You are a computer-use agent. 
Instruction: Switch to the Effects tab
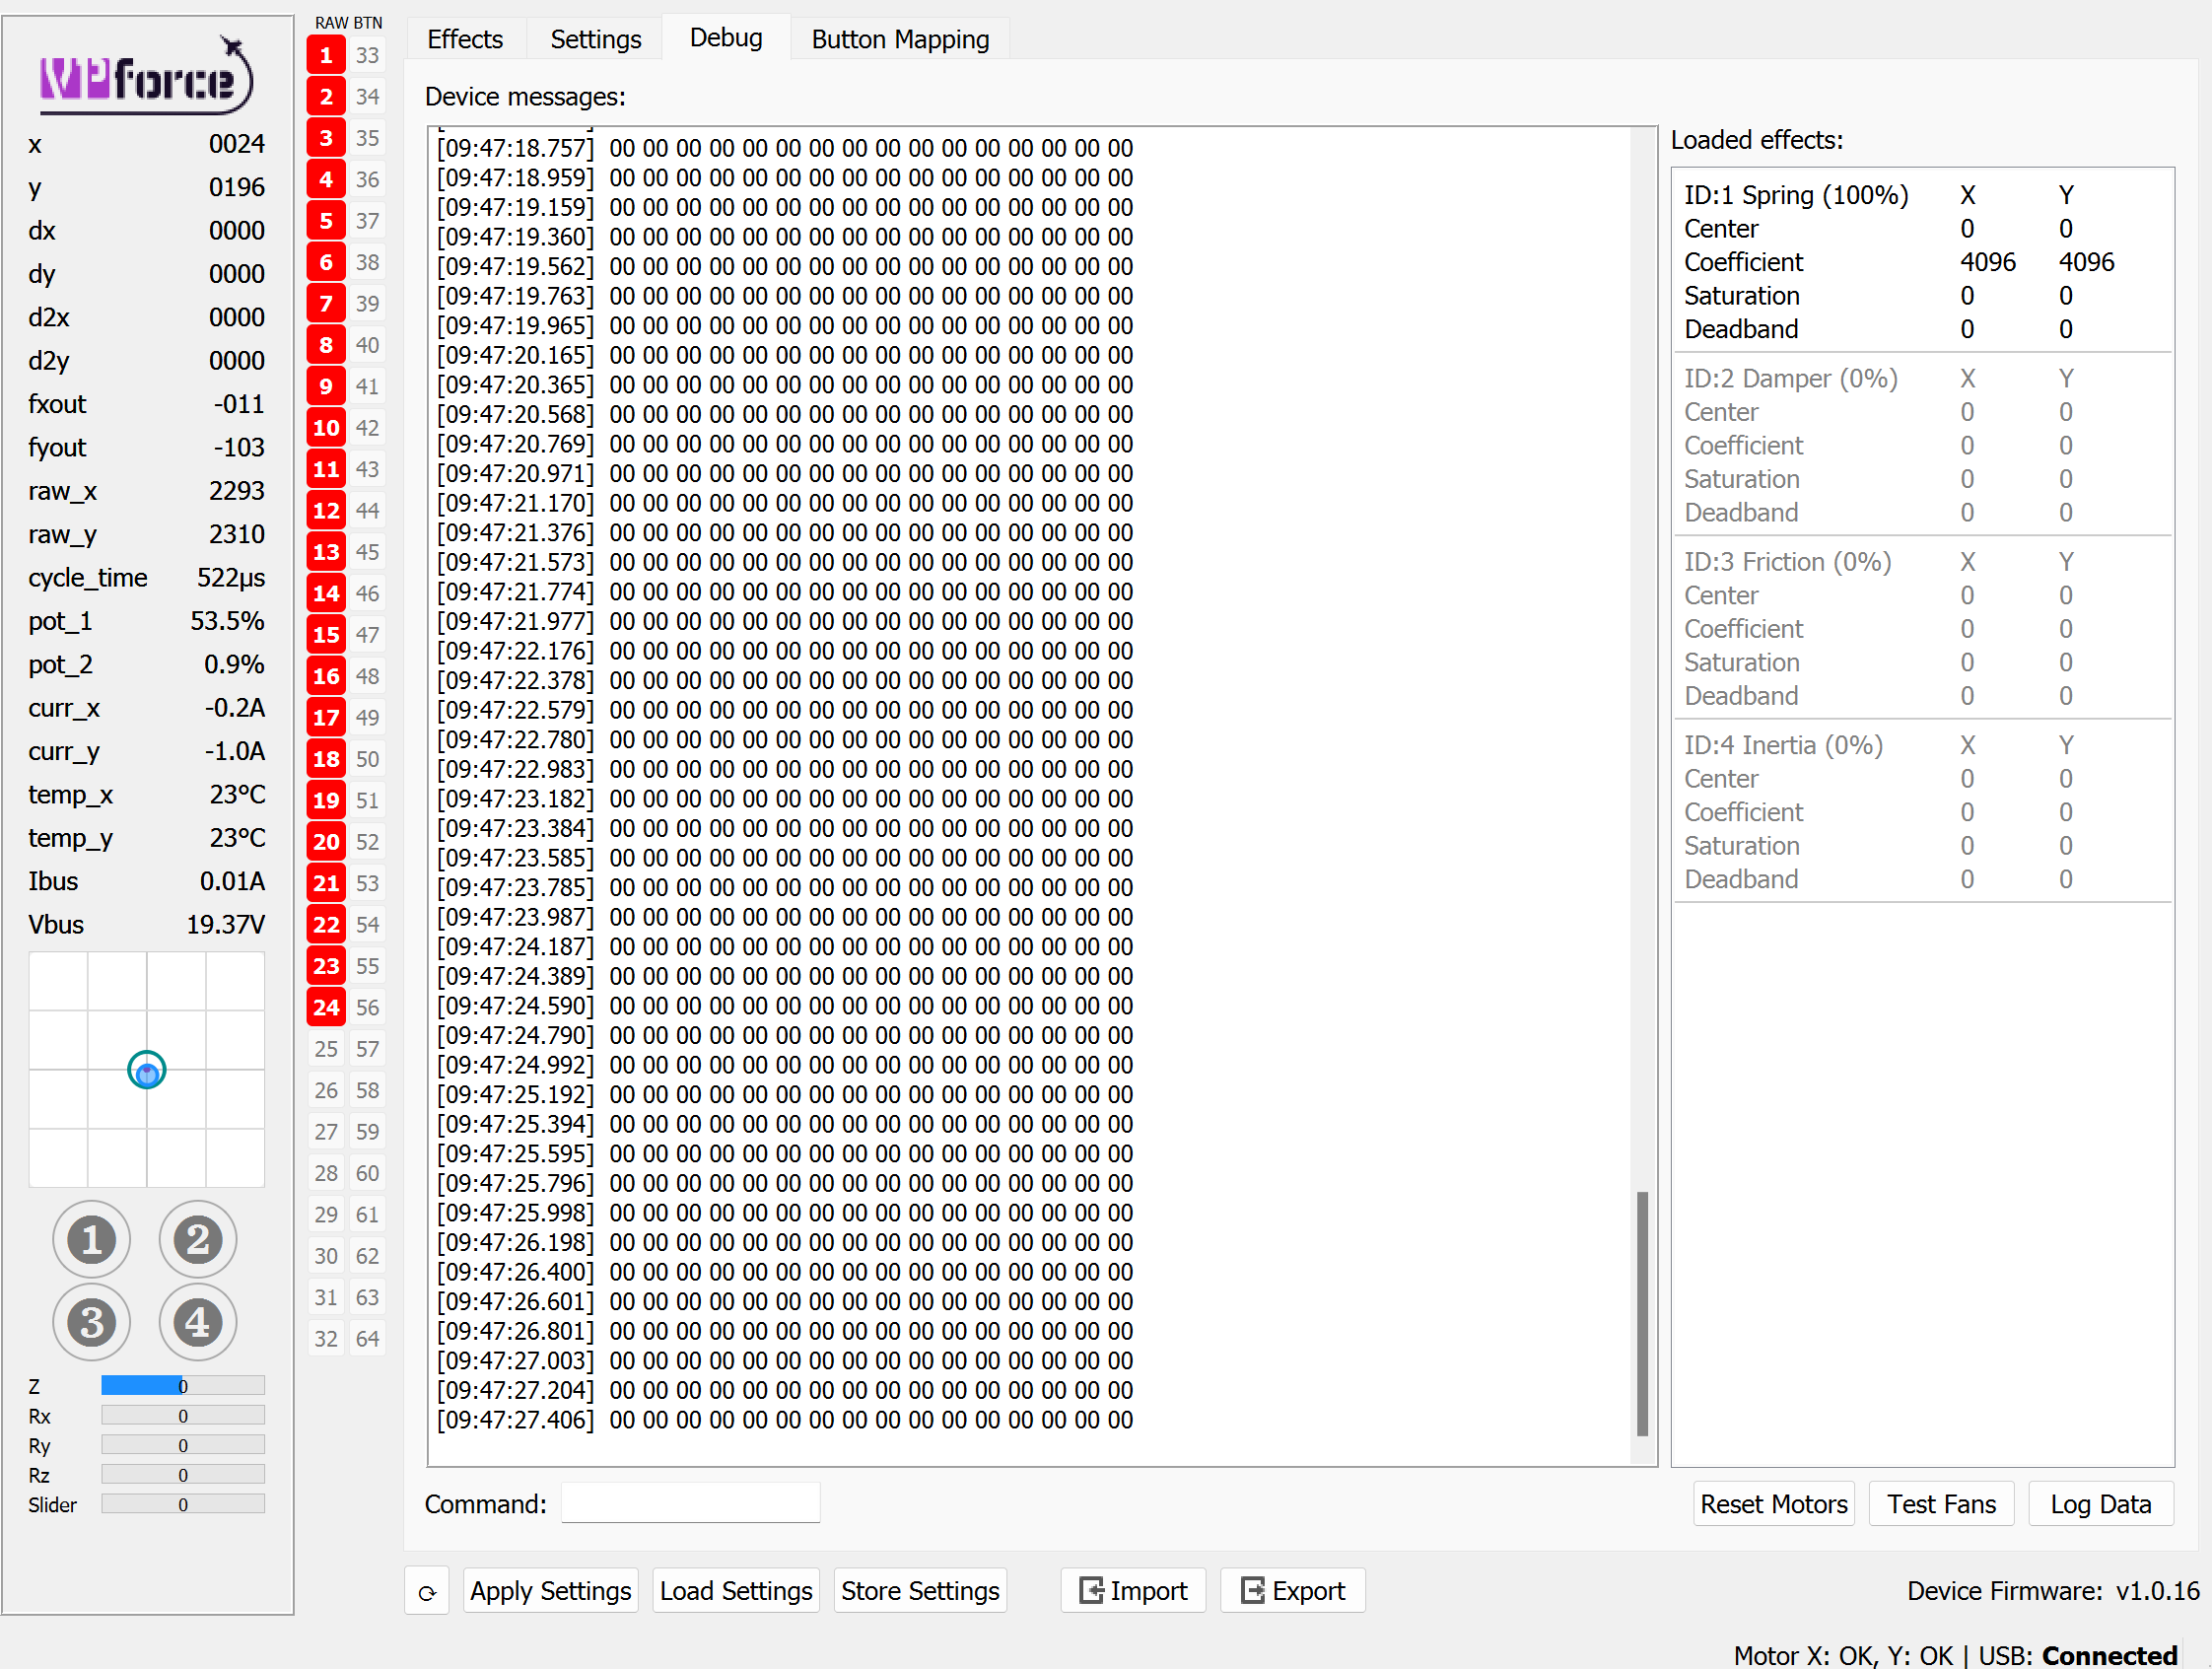click(465, 39)
